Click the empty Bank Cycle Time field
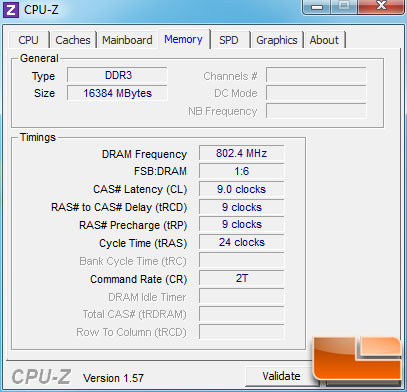 click(241, 260)
